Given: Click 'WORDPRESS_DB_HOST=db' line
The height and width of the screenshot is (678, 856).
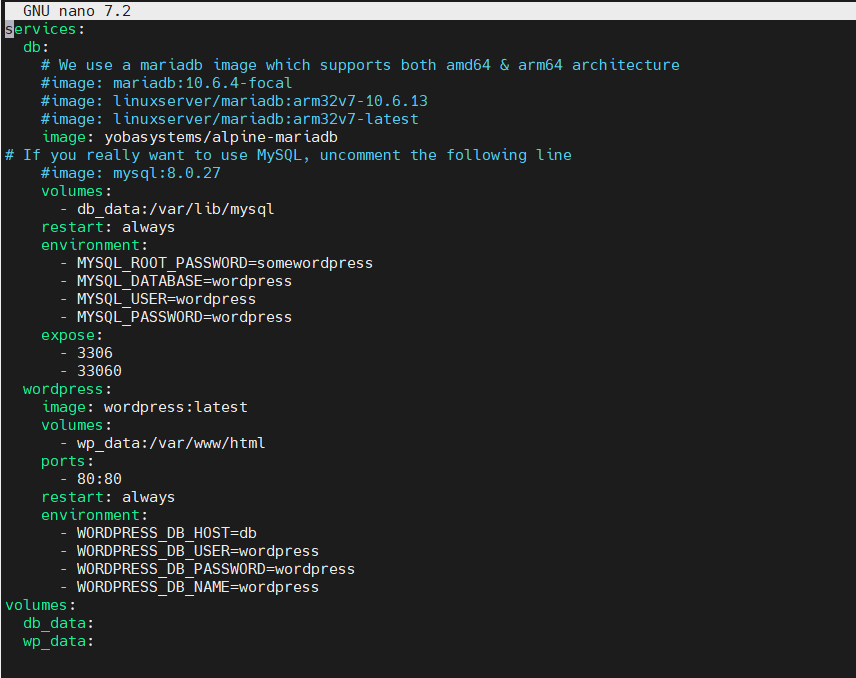Looking at the screenshot, I should click(167, 533).
